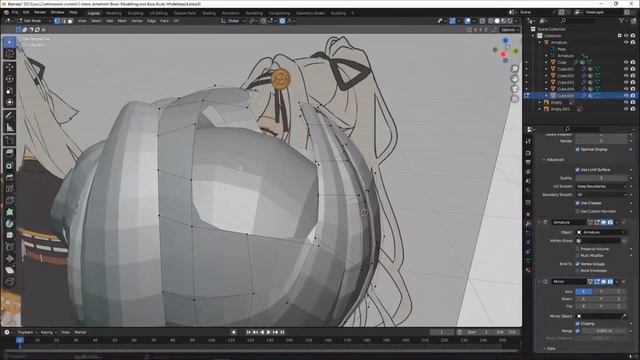
Task: Collapse the Armature modifier panel
Action: pos(540,222)
